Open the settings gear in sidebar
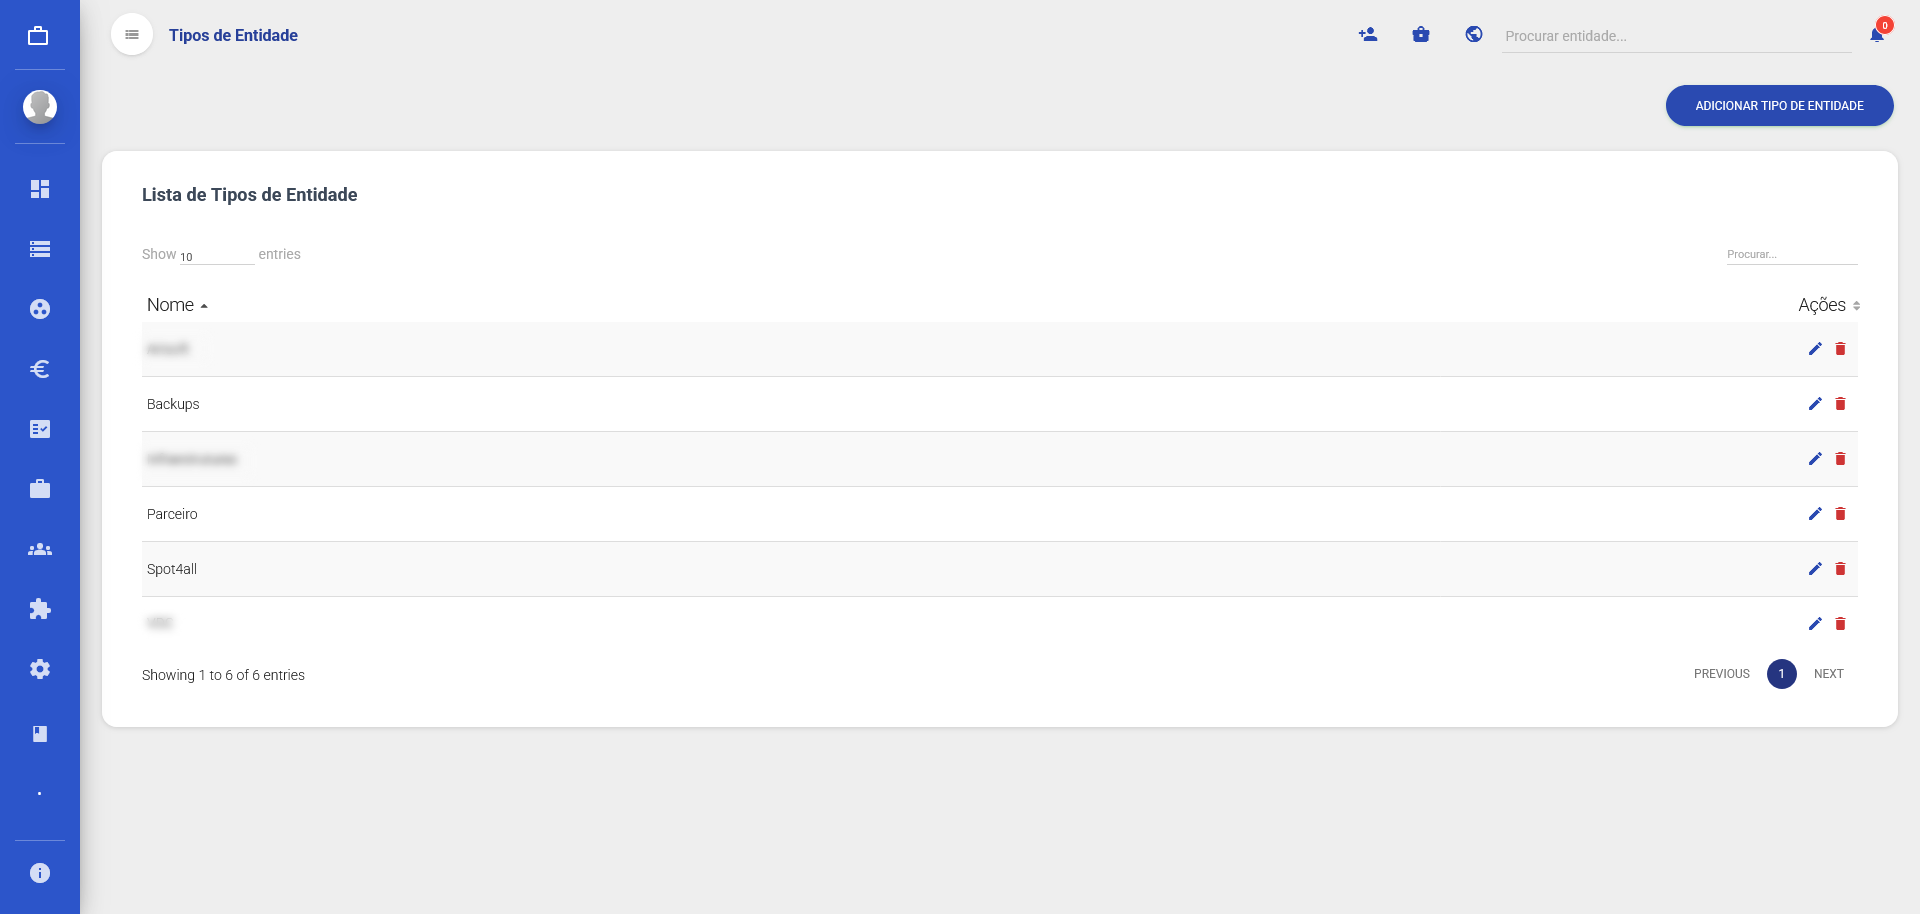Screen dimensions: 1920x914 40,669
